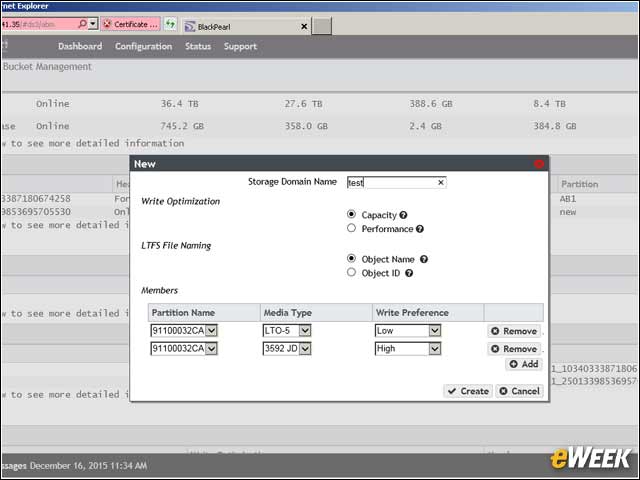Image resolution: width=640 pixels, height=480 pixels.
Task: Click 745.2 GB value
Action: [x=182, y=126]
